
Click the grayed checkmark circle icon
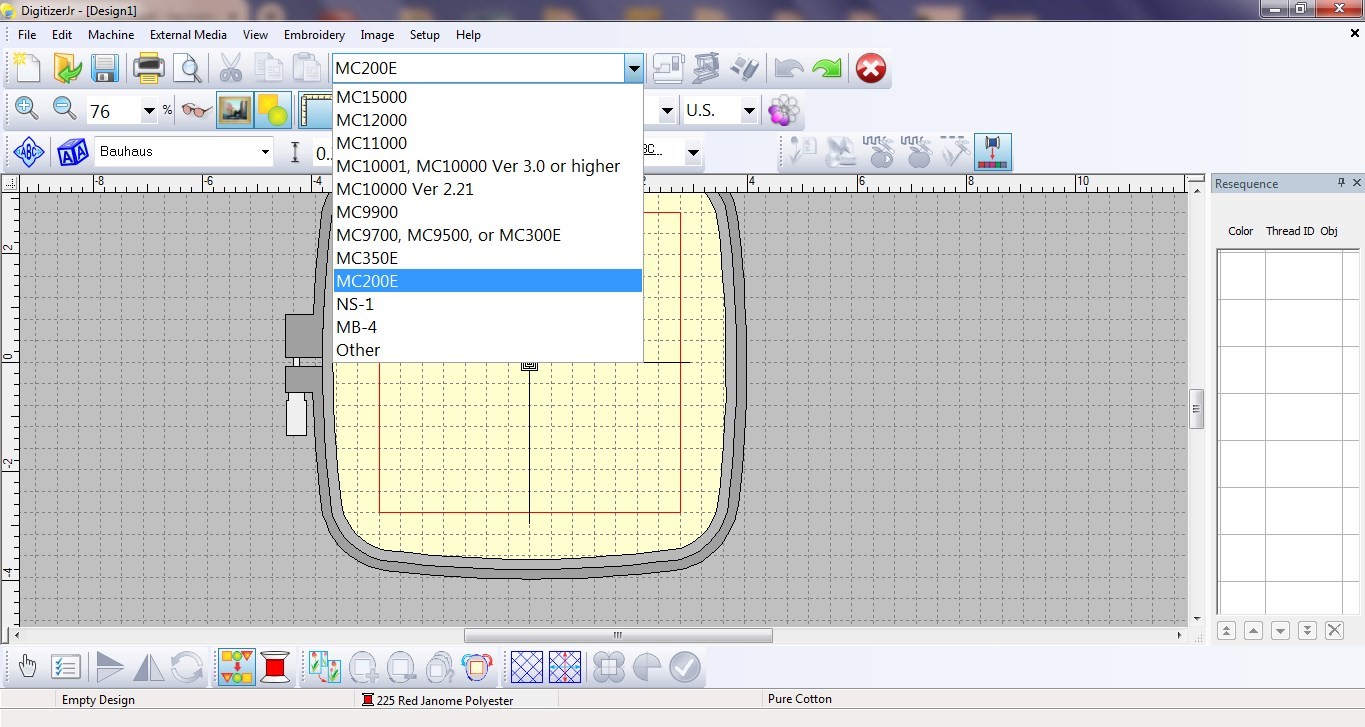coord(685,668)
